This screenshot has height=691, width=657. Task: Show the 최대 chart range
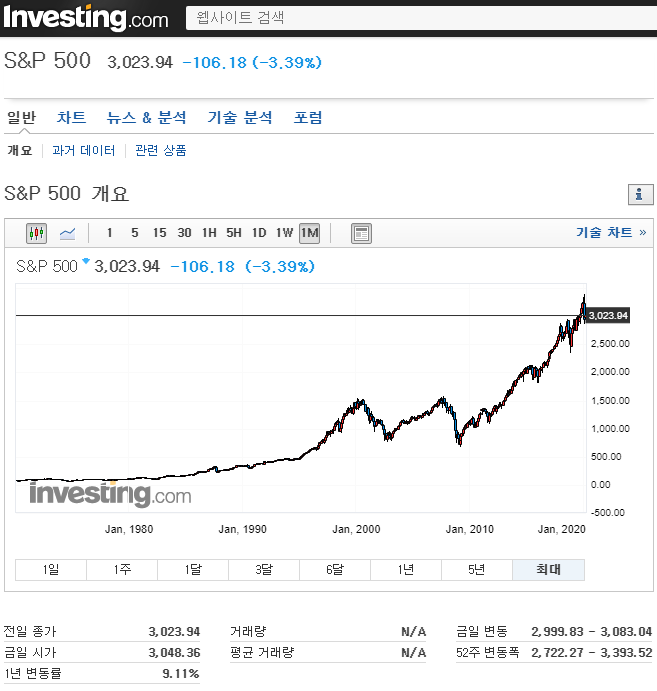point(549,570)
